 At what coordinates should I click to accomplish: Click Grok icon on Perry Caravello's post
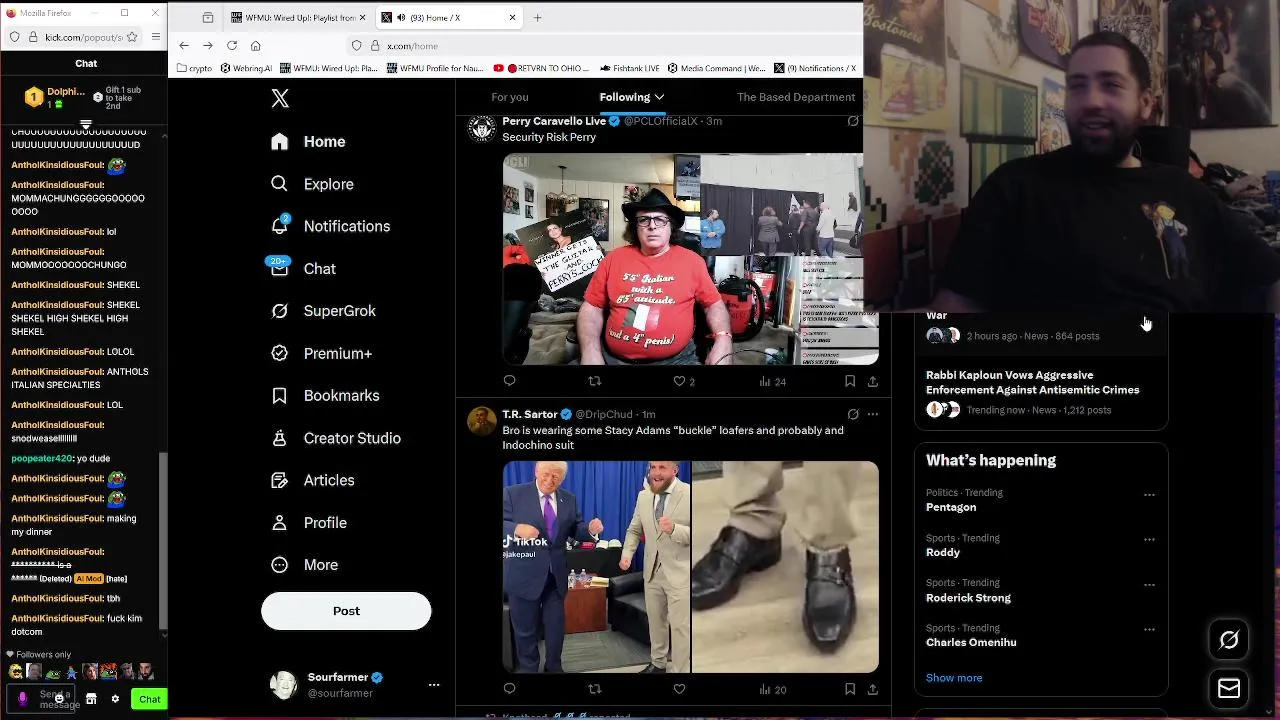pos(853,121)
